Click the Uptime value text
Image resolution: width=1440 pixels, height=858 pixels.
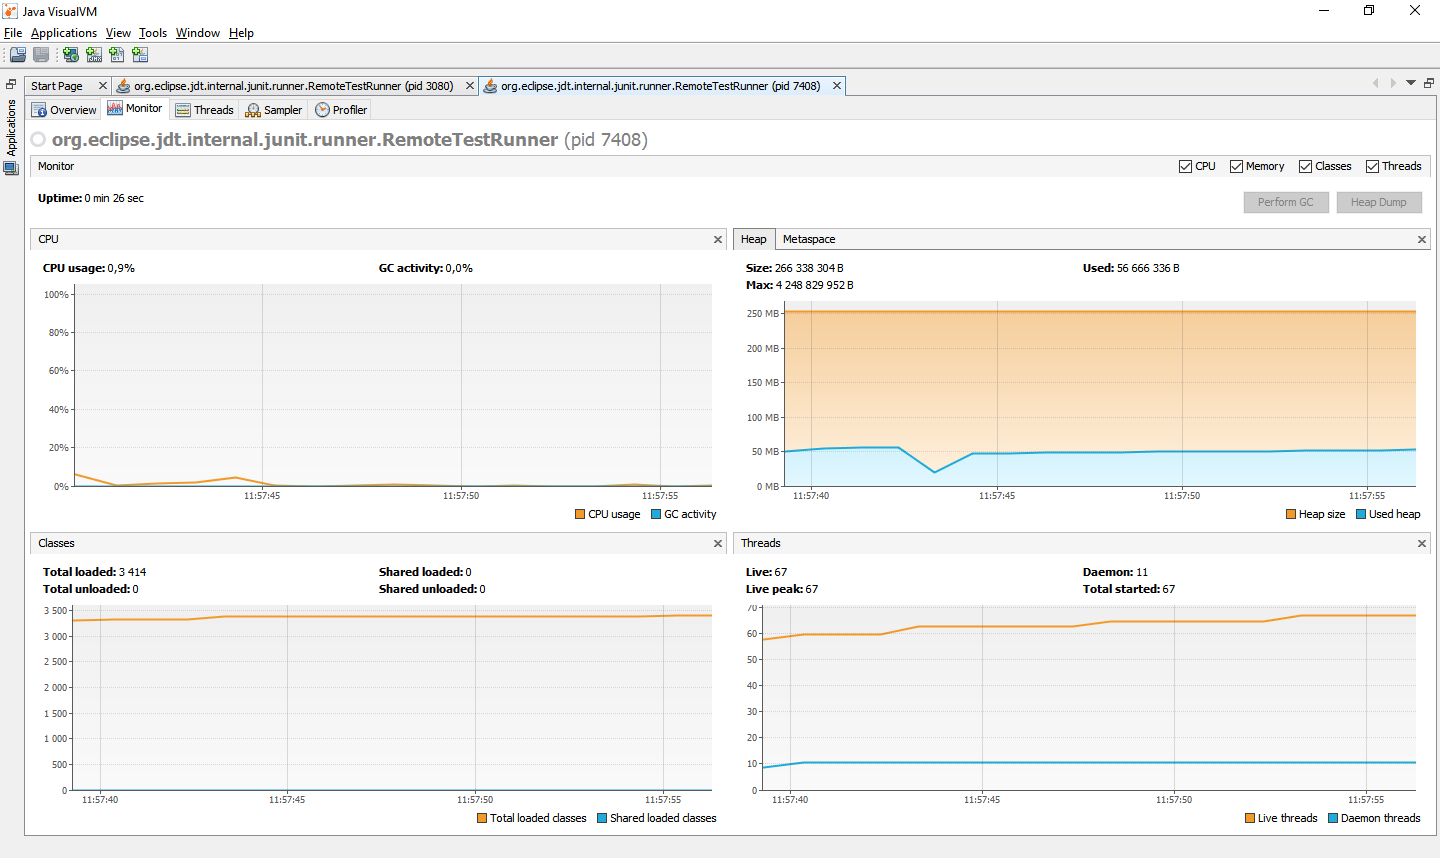click(114, 199)
